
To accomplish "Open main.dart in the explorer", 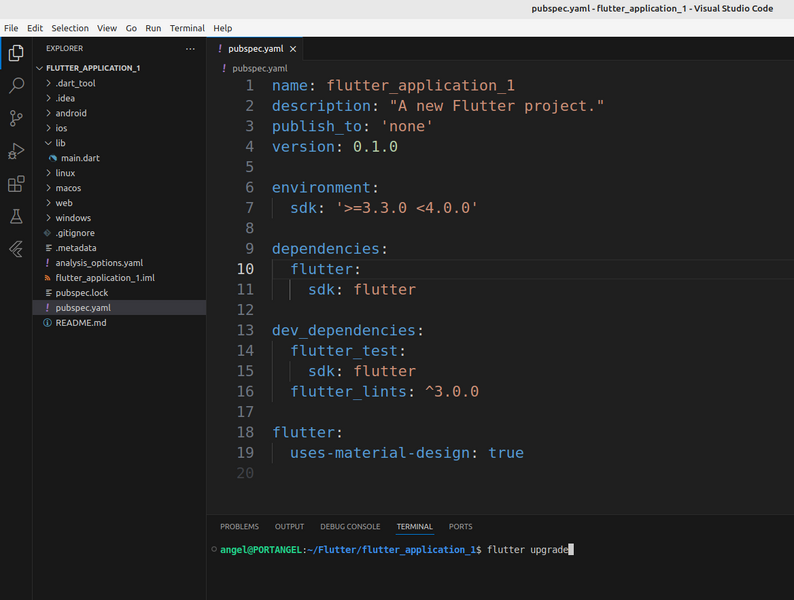I will tap(81, 158).
